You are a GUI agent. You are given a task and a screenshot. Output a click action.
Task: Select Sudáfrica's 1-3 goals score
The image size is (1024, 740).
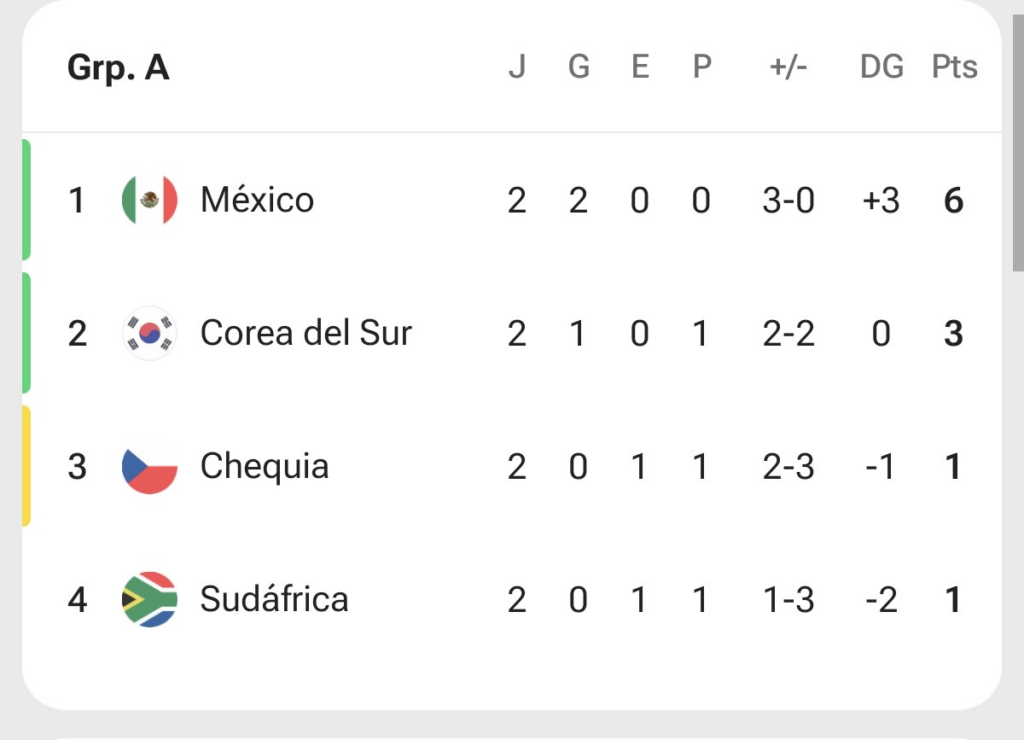[x=788, y=600]
